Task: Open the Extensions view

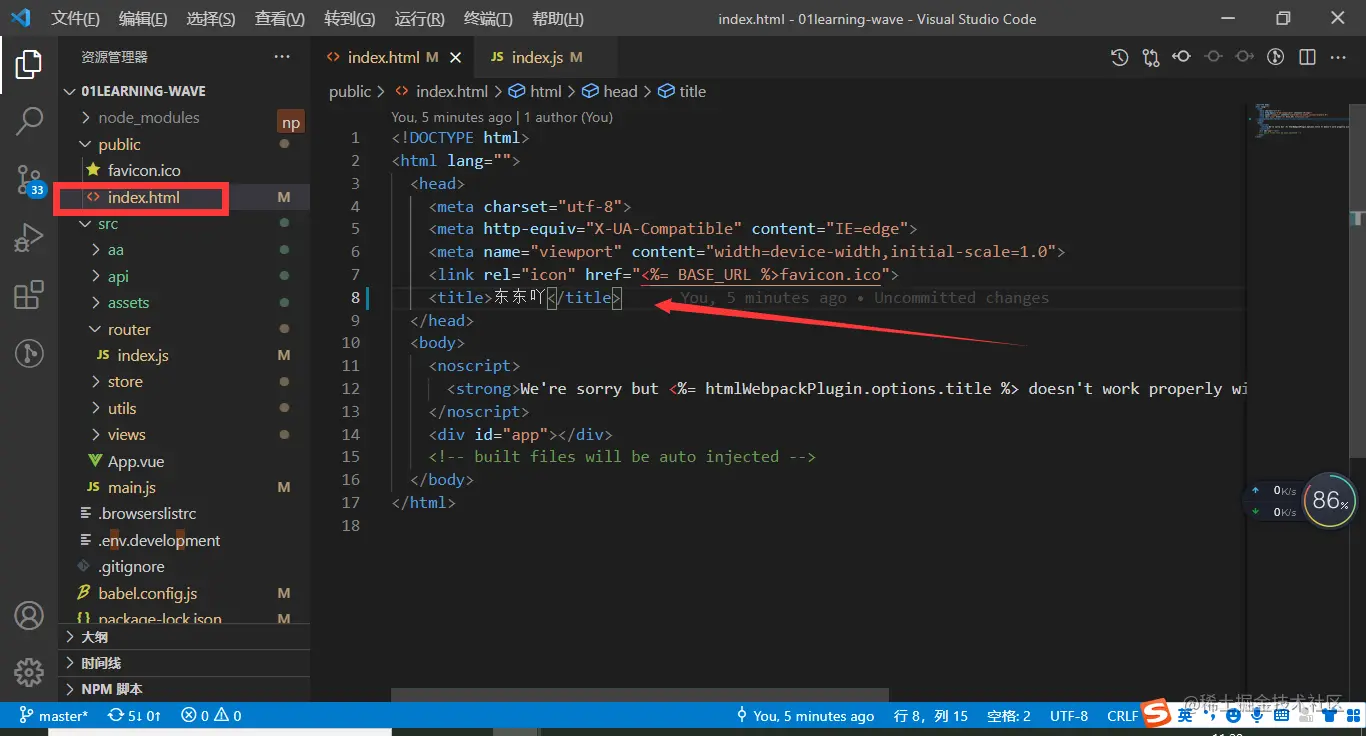Action: [x=29, y=295]
